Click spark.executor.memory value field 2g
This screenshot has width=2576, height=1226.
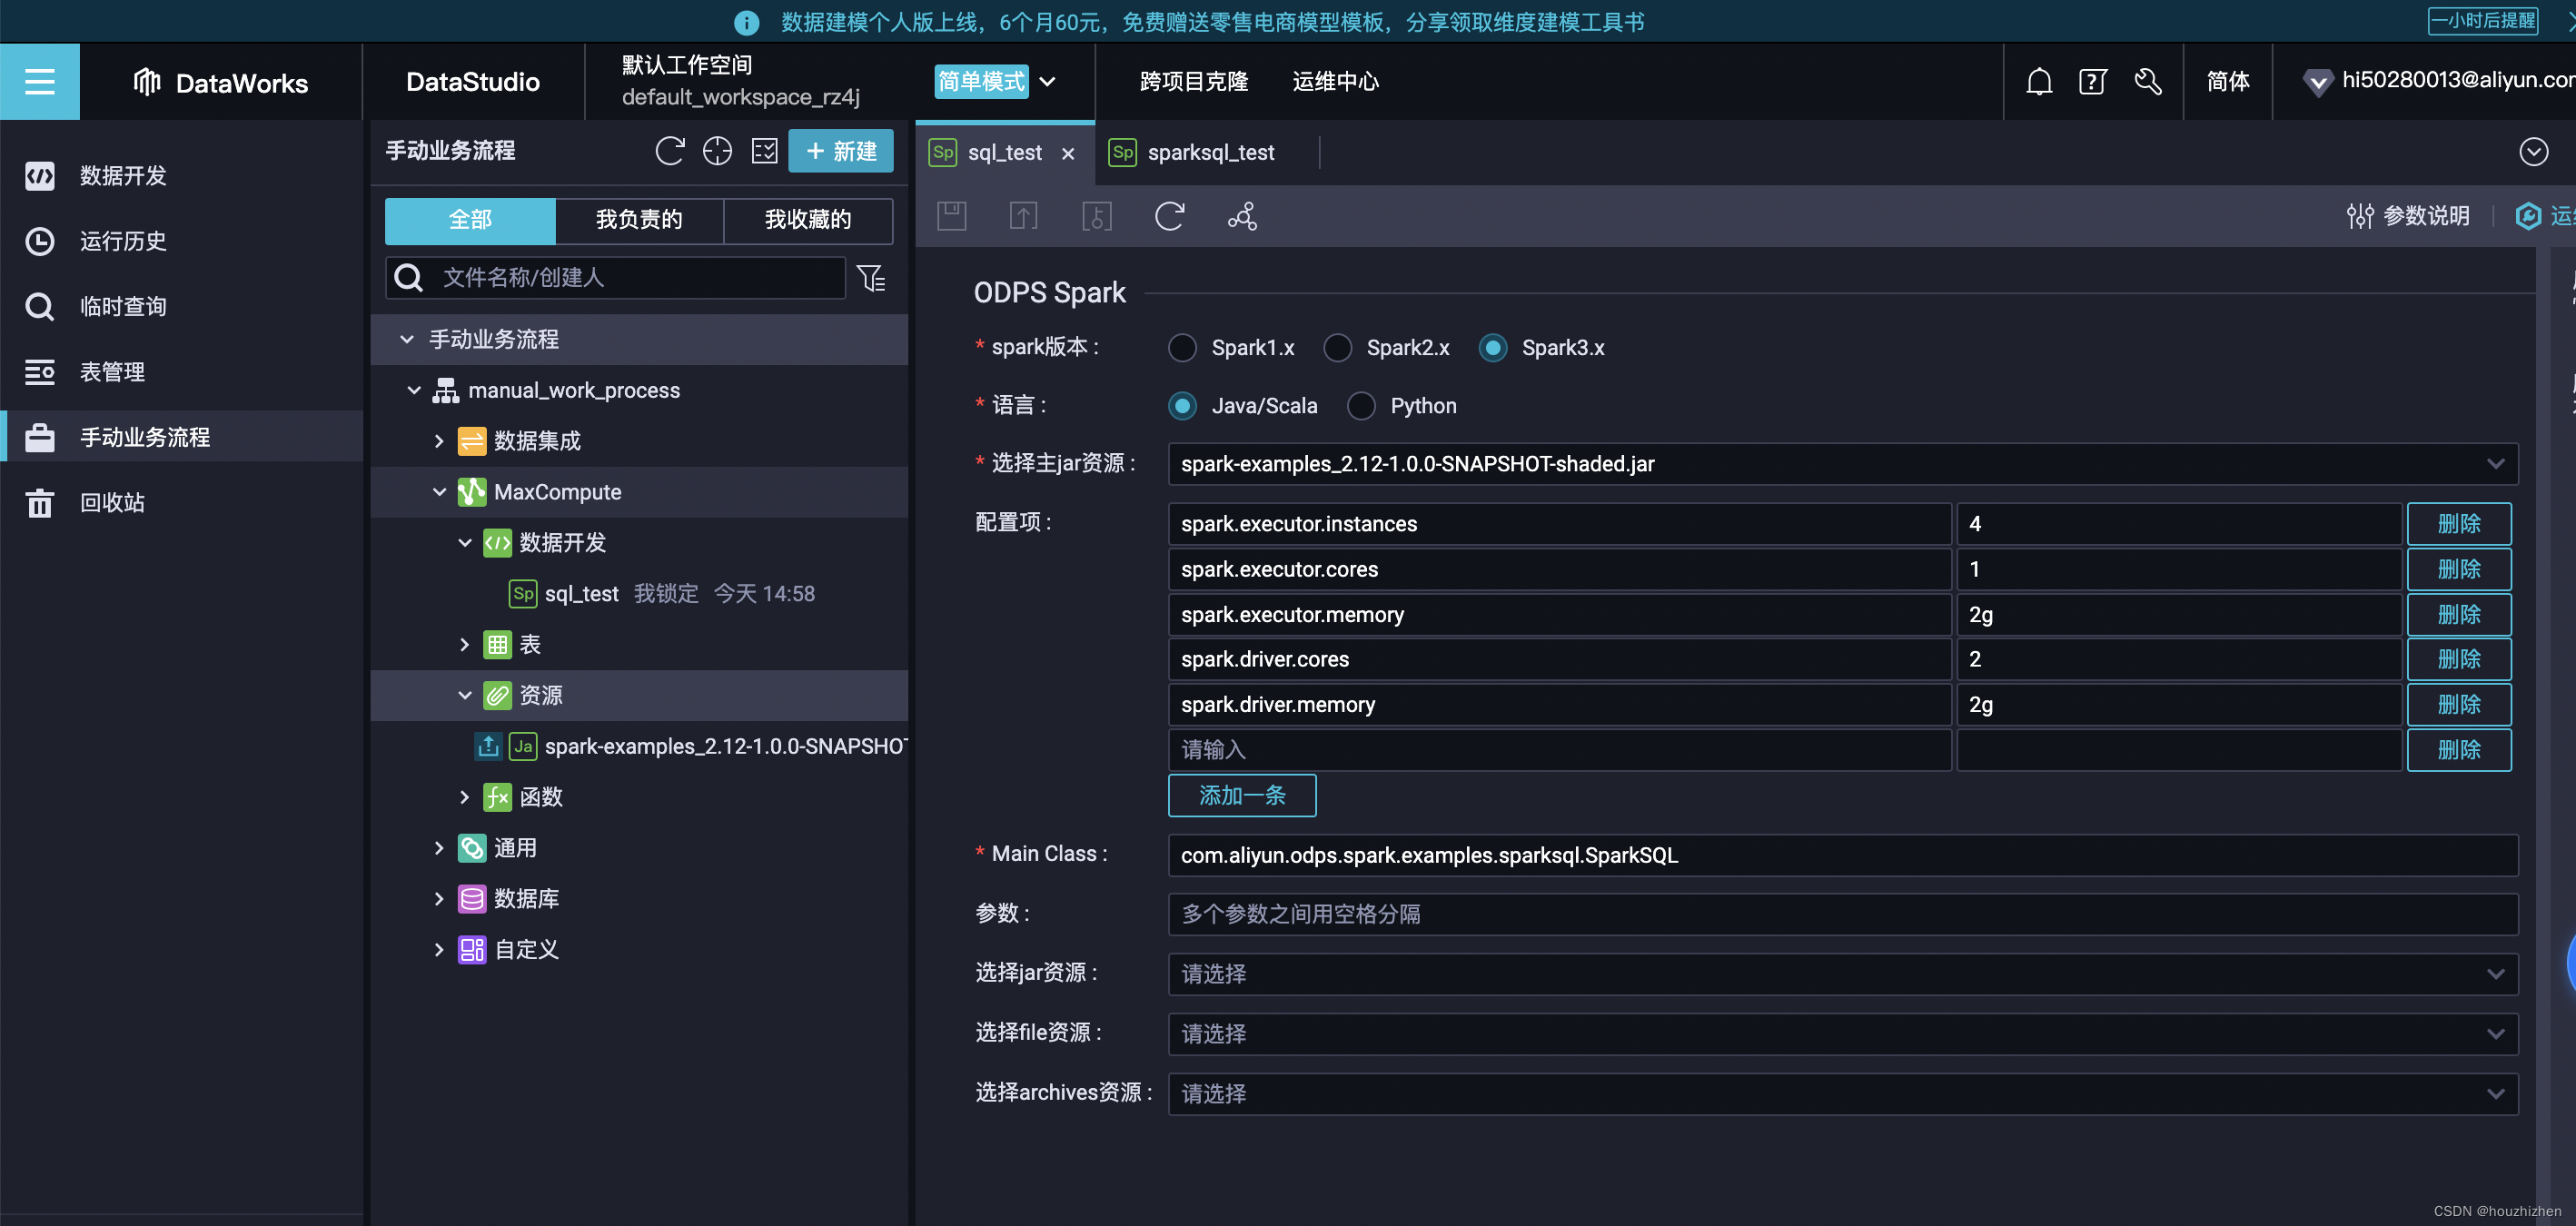(2178, 615)
